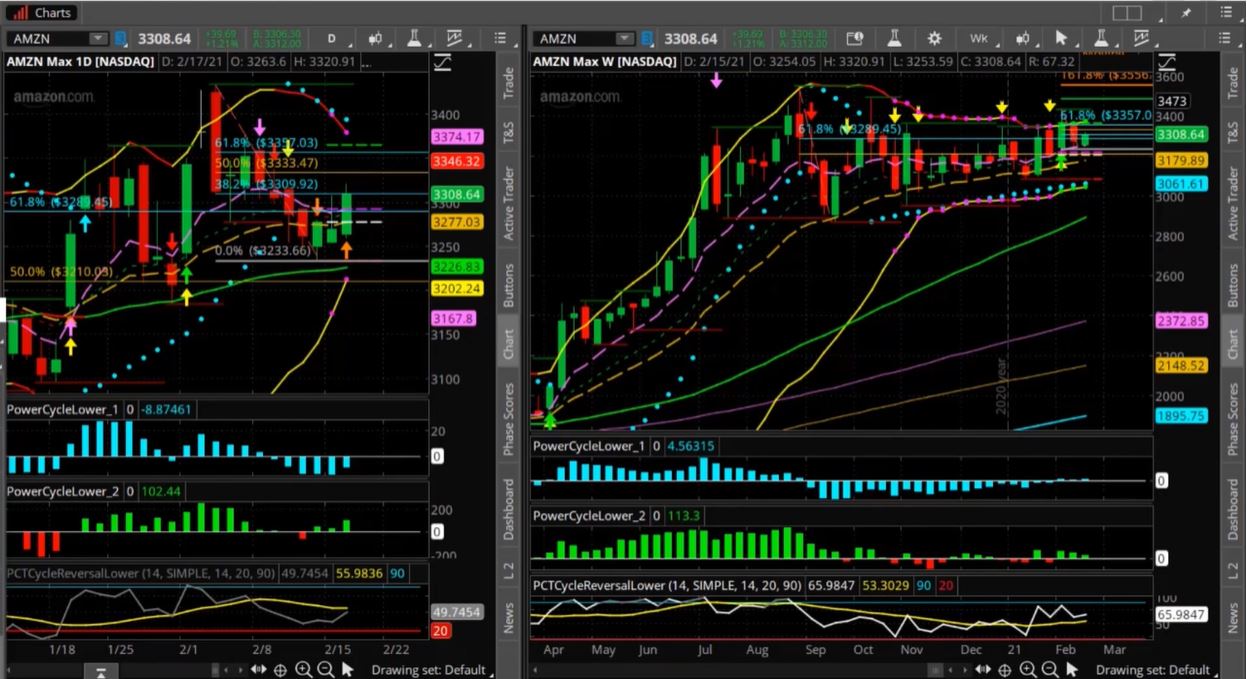Open L 2 tab on right chart sidebar
1247x679 pixels.
pyautogui.click(x=1232, y=571)
